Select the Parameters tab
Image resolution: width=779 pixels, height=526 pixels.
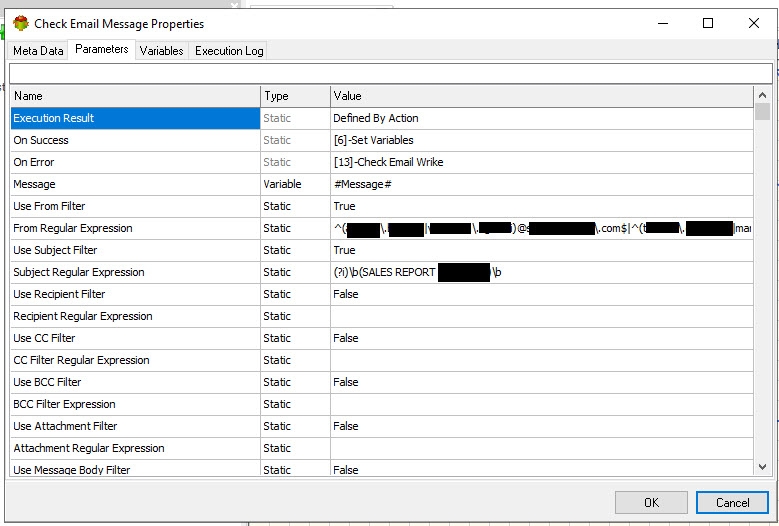click(101, 49)
